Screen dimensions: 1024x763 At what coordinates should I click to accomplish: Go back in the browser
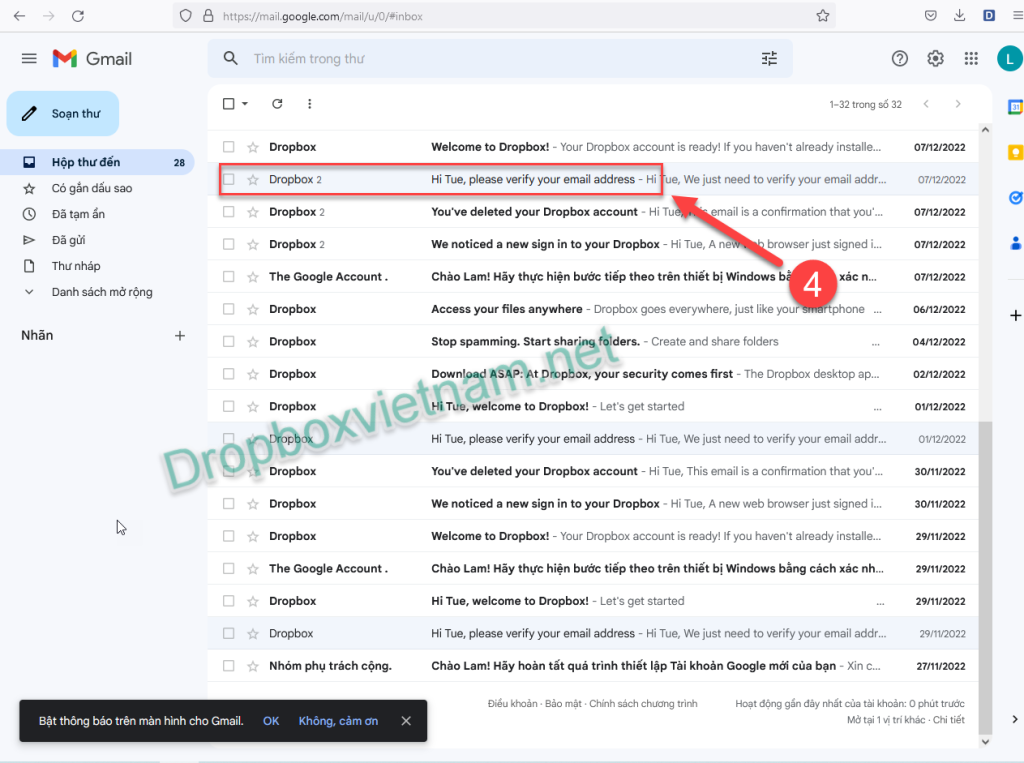coord(20,16)
